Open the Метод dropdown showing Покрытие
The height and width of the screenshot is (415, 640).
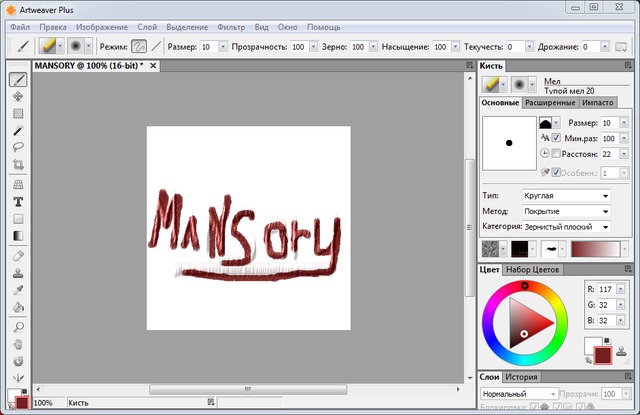click(566, 212)
